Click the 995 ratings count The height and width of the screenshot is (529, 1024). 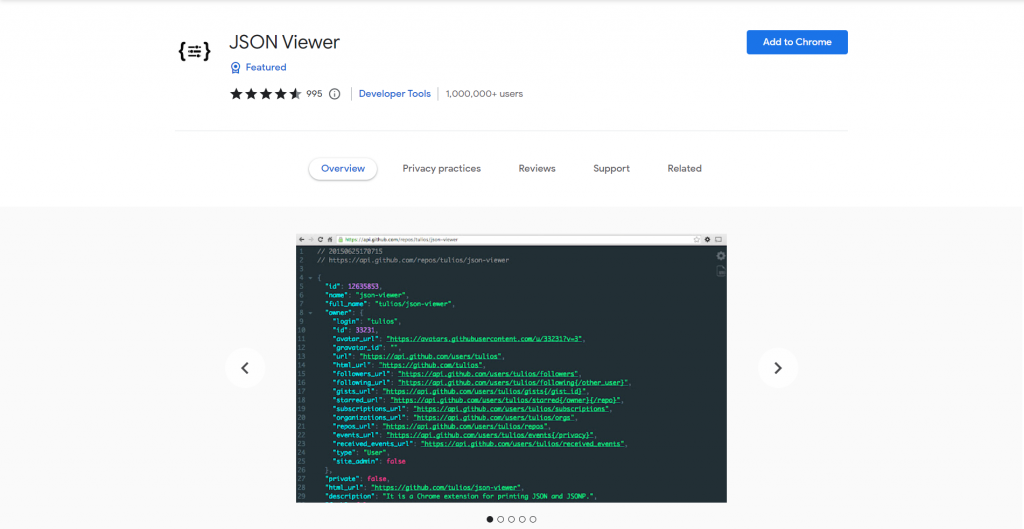314,94
